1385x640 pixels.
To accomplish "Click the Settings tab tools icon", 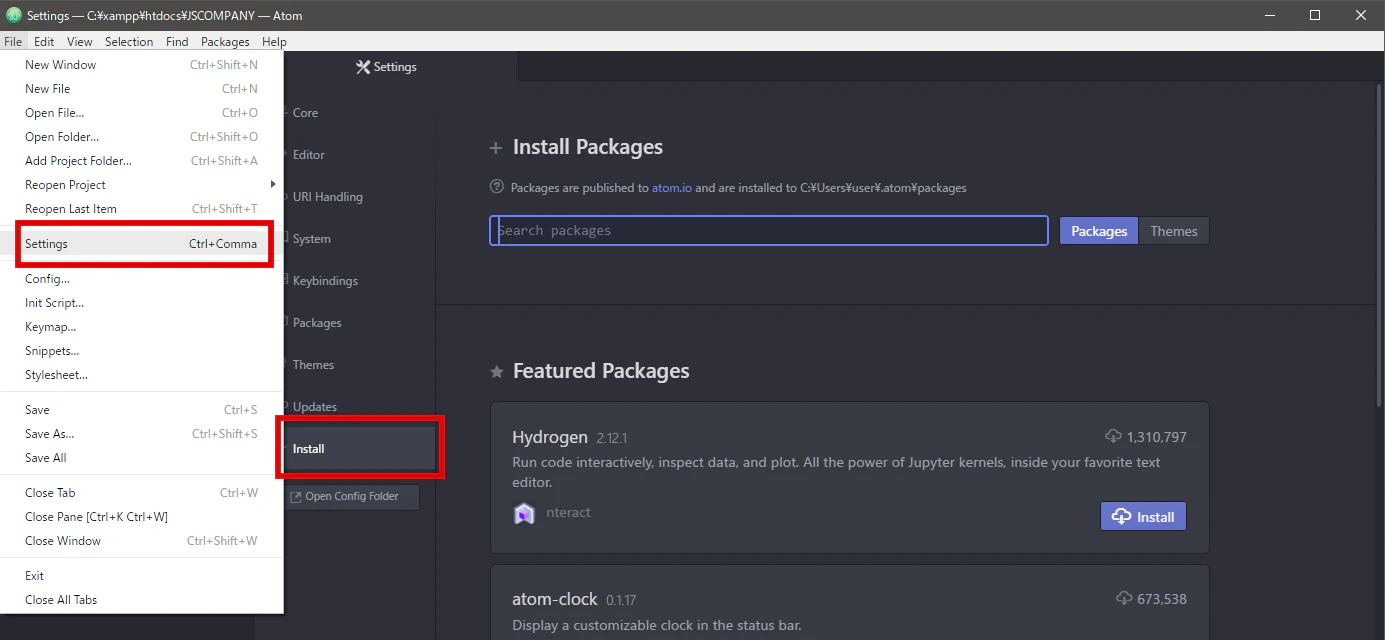I will click(x=363, y=67).
